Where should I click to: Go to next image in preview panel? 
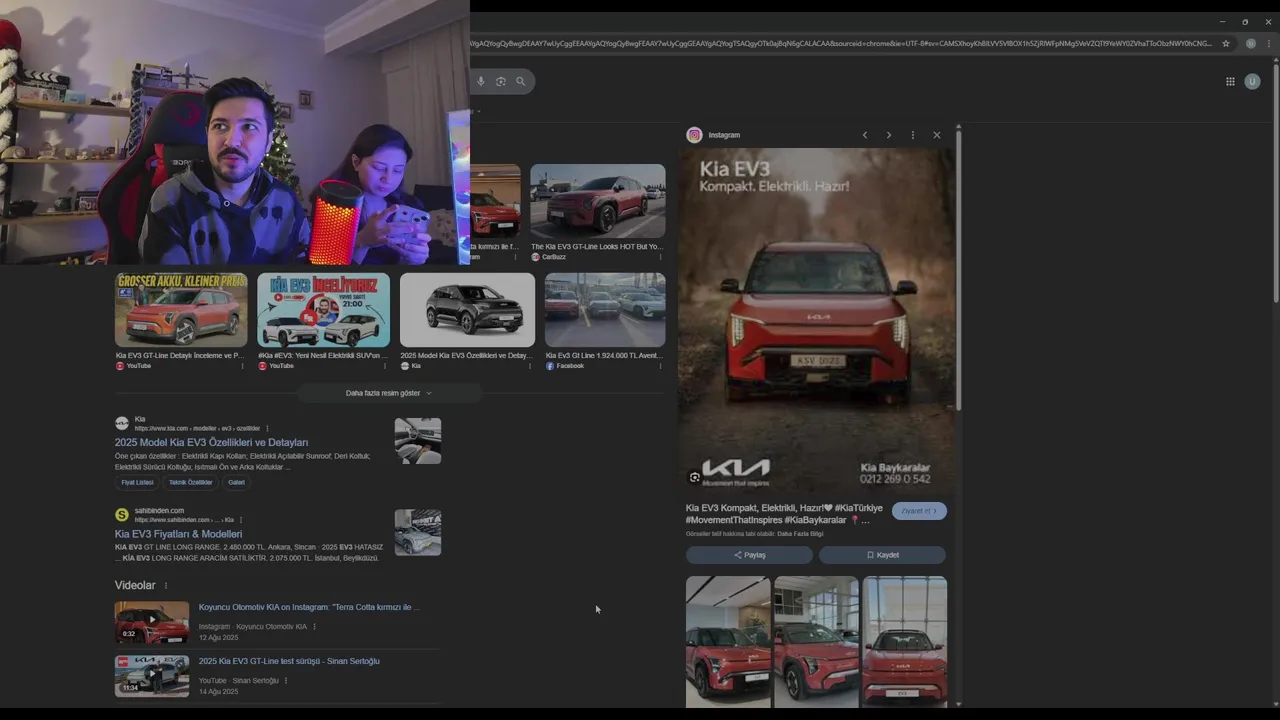[889, 135]
